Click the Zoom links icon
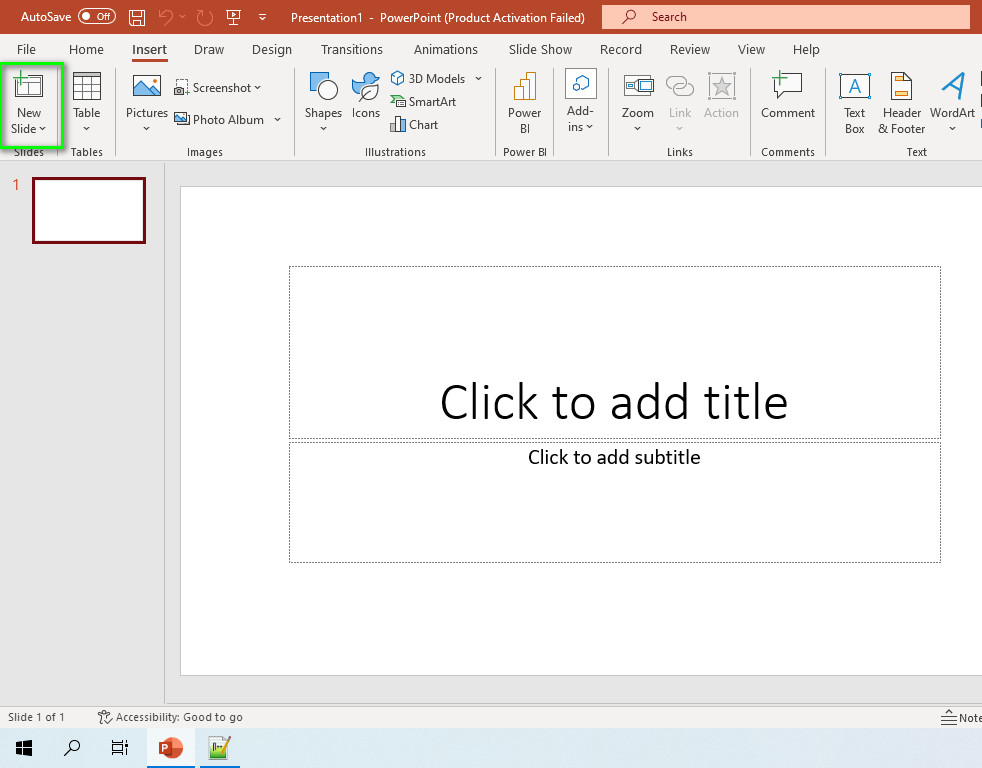Viewport: 982px width, 768px height. point(638,86)
